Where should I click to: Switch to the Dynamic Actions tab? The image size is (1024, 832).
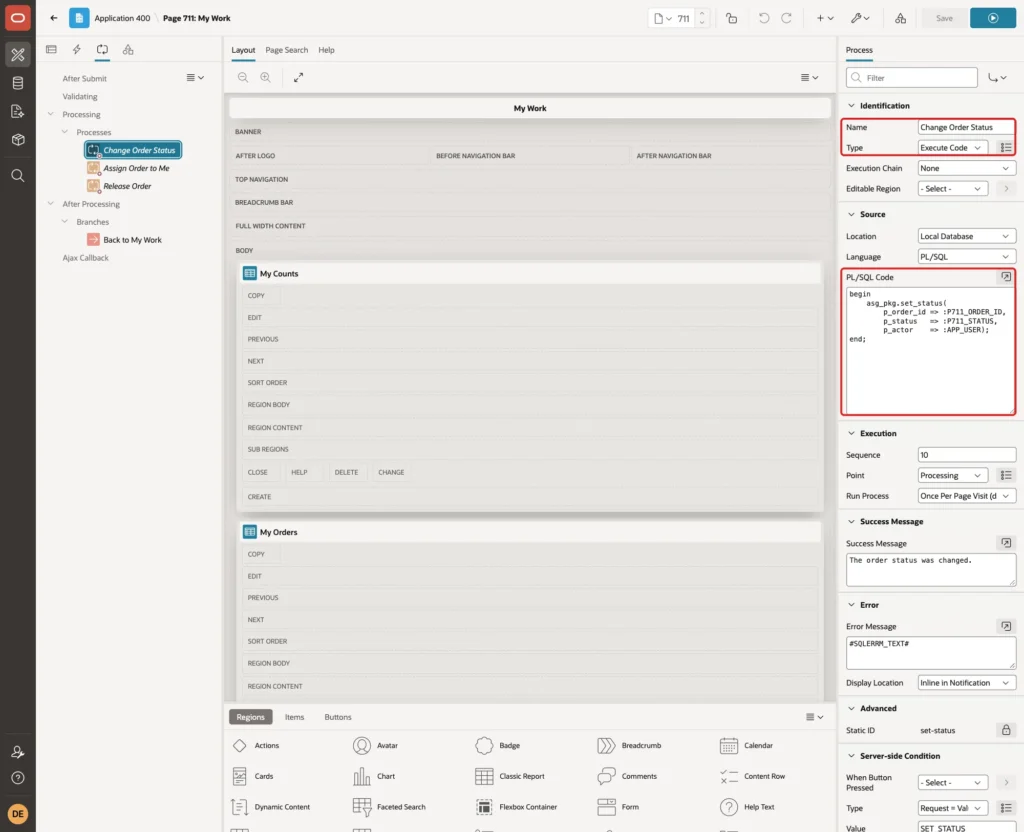tap(76, 50)
